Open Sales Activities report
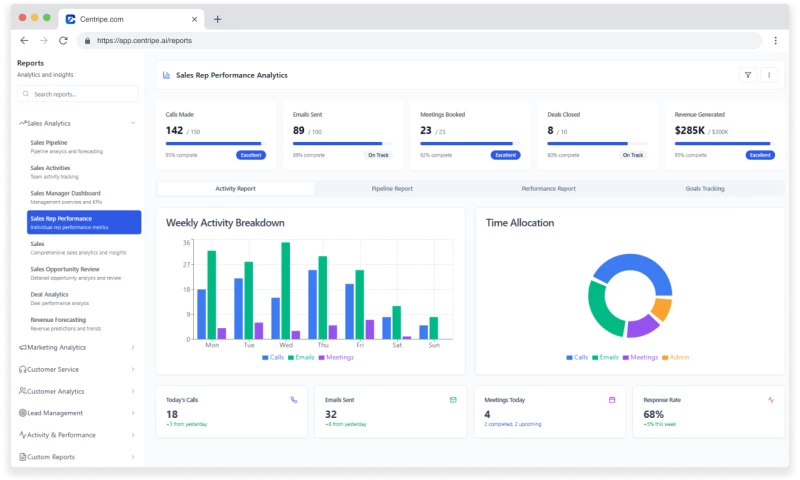Screen dimensions: 800x480 (x=84, y=172)
